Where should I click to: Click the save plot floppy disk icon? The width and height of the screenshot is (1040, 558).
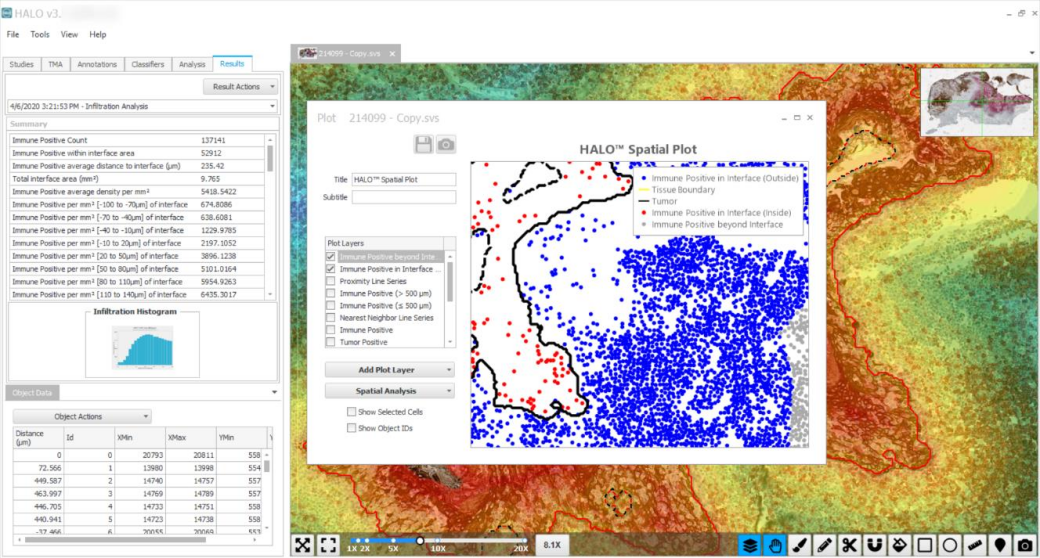pyautogui.click(x=424, y=145)
